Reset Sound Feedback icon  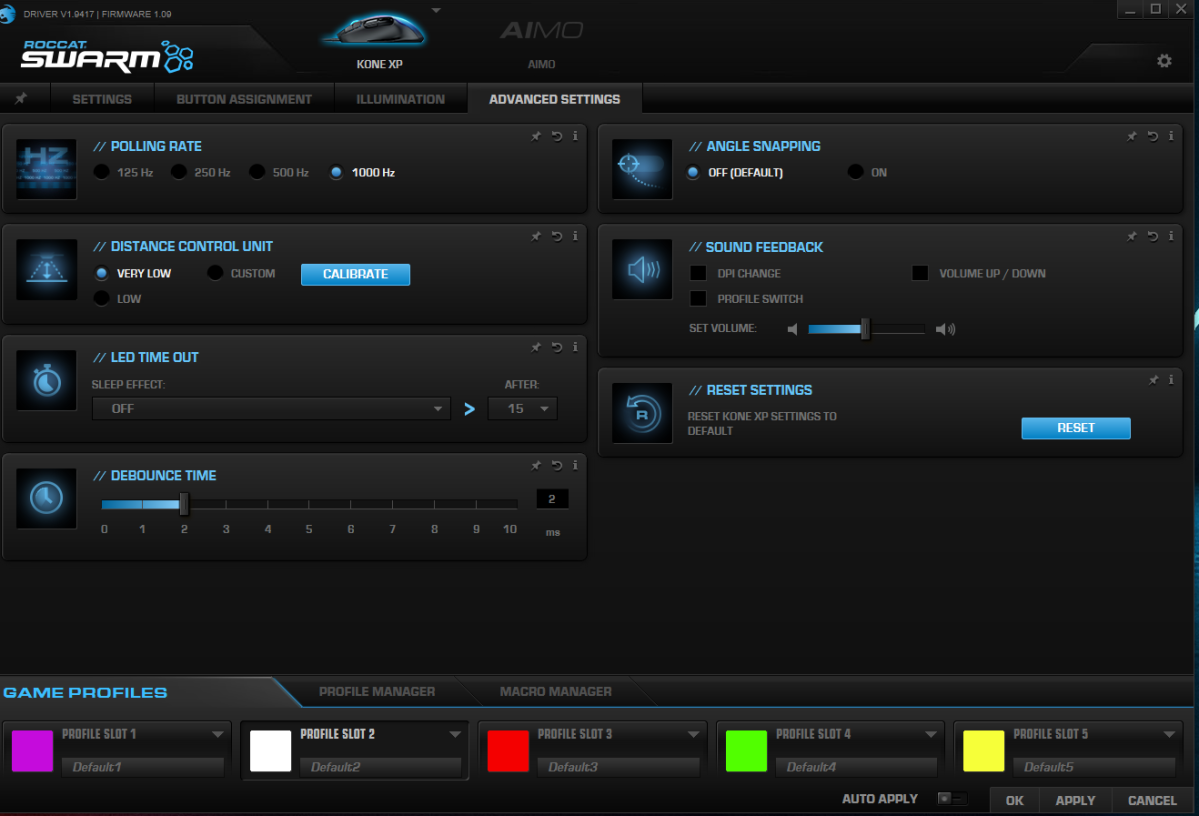tap(1152, 236)
